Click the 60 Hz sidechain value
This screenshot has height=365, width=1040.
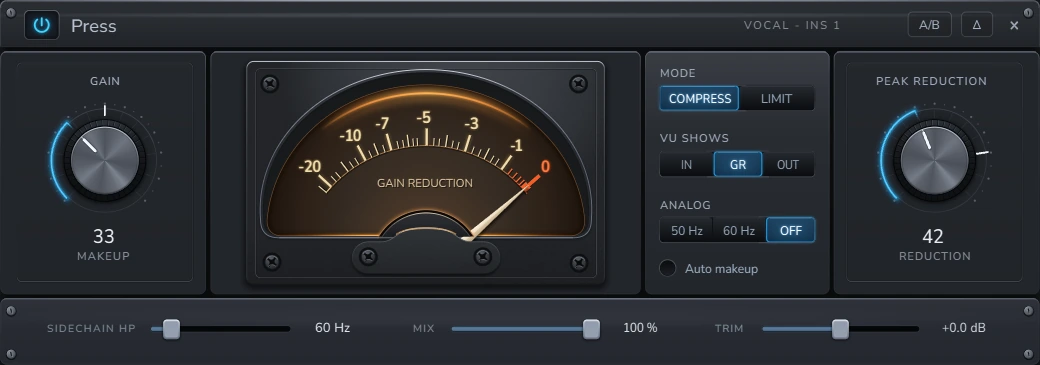[x=332, y=328]
